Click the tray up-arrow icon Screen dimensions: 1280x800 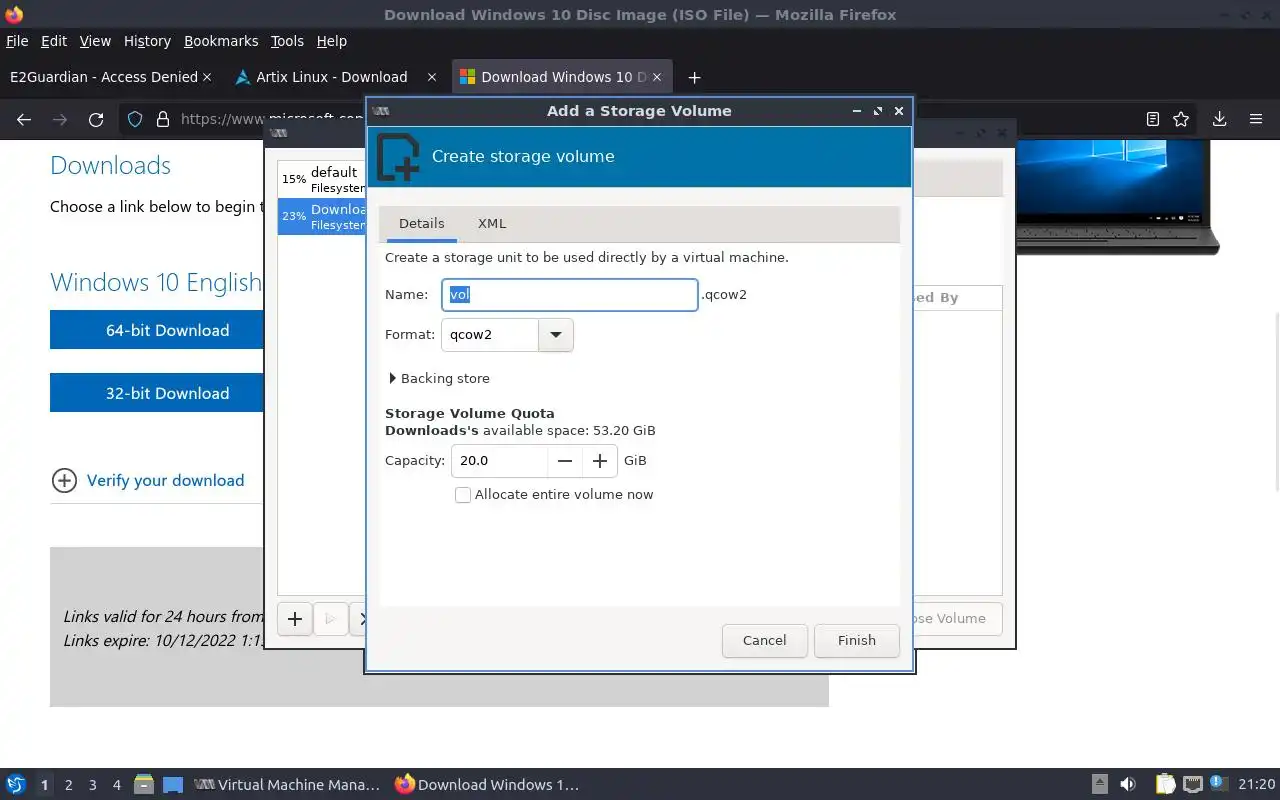point(1099,785)
